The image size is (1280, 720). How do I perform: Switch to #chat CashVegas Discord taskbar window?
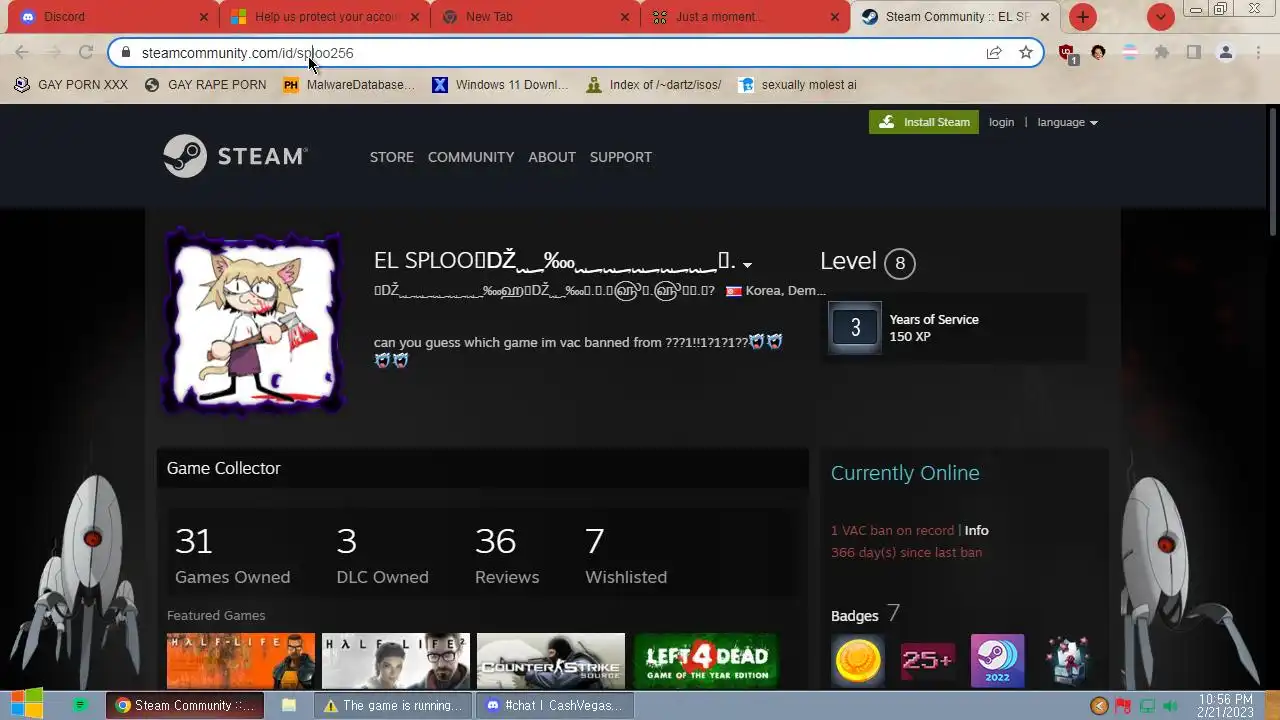tap(554, 705)
